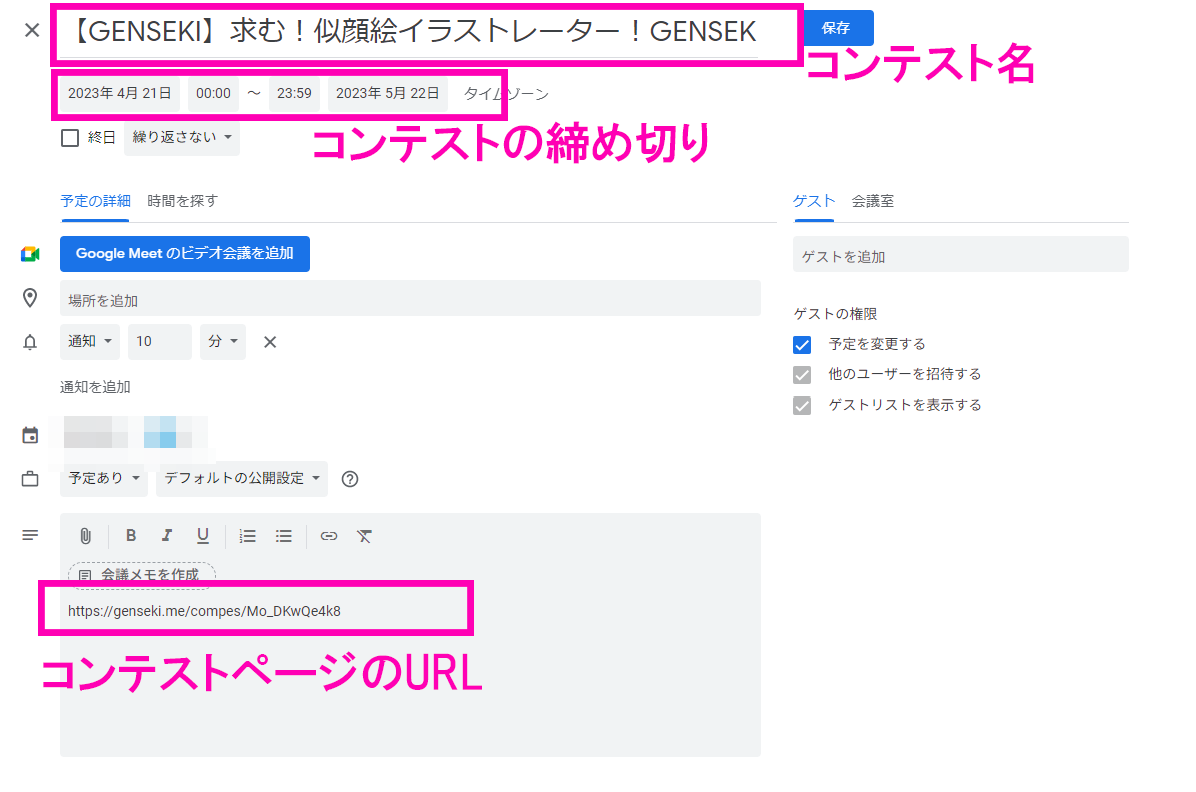Edit the notification minutes value 10

(x=159, y=341)
